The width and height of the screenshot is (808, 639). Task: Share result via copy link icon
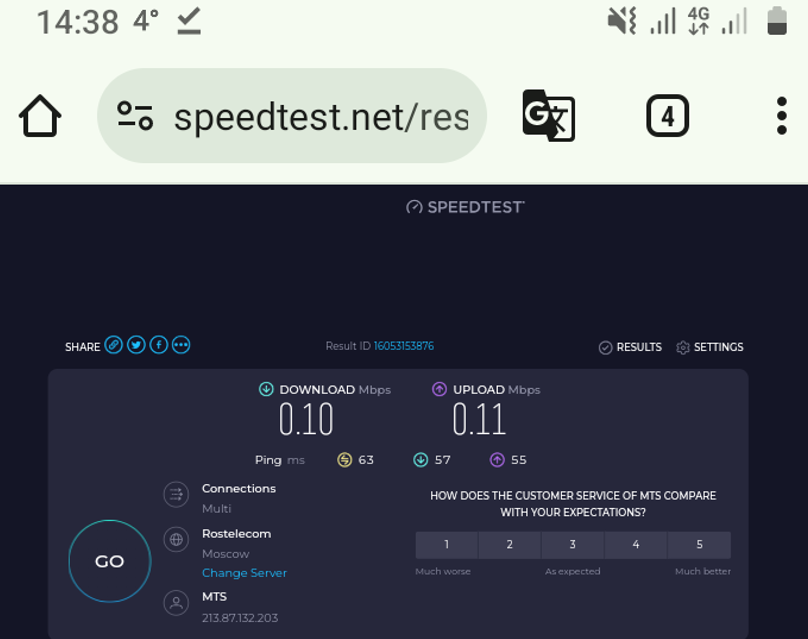point(113,345)
